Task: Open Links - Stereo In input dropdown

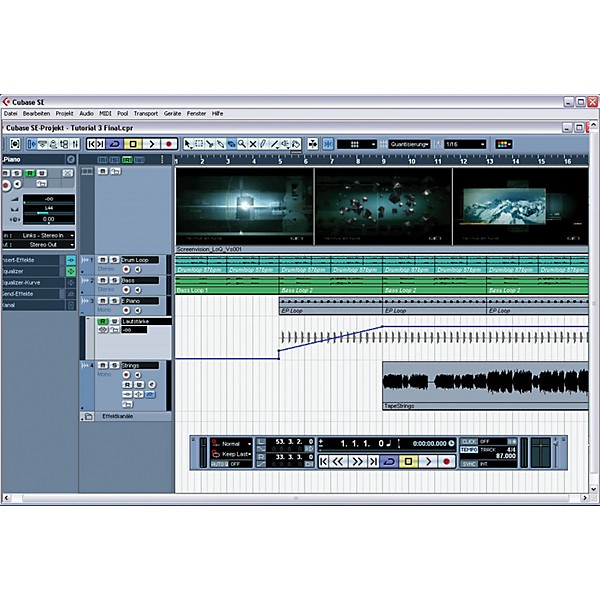Action: coord(39,235)
